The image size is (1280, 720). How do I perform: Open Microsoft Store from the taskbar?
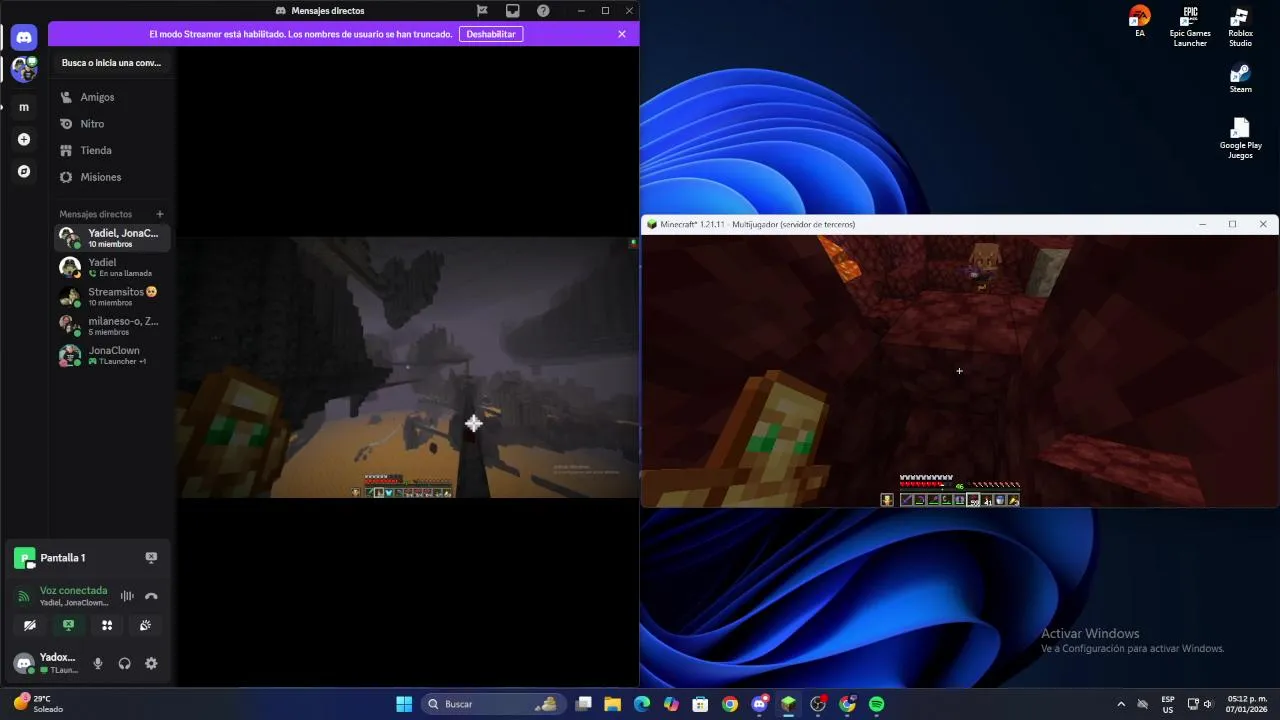coord(701,704)
